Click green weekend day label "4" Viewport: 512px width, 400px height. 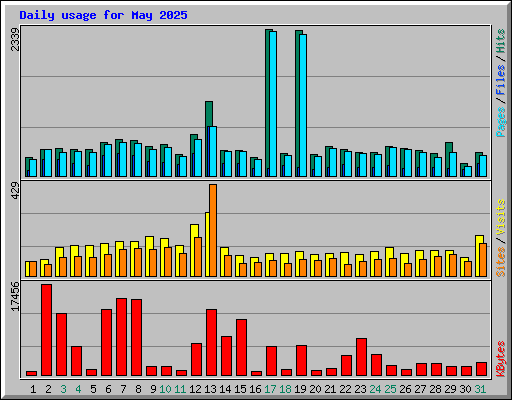click(78, 389)
